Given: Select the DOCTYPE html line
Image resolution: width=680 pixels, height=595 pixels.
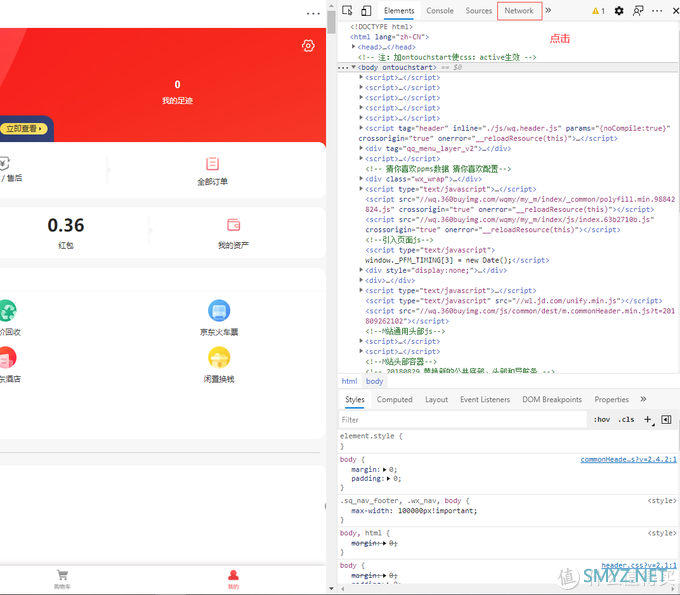Looking at the screenshot, I should (381, 26).
